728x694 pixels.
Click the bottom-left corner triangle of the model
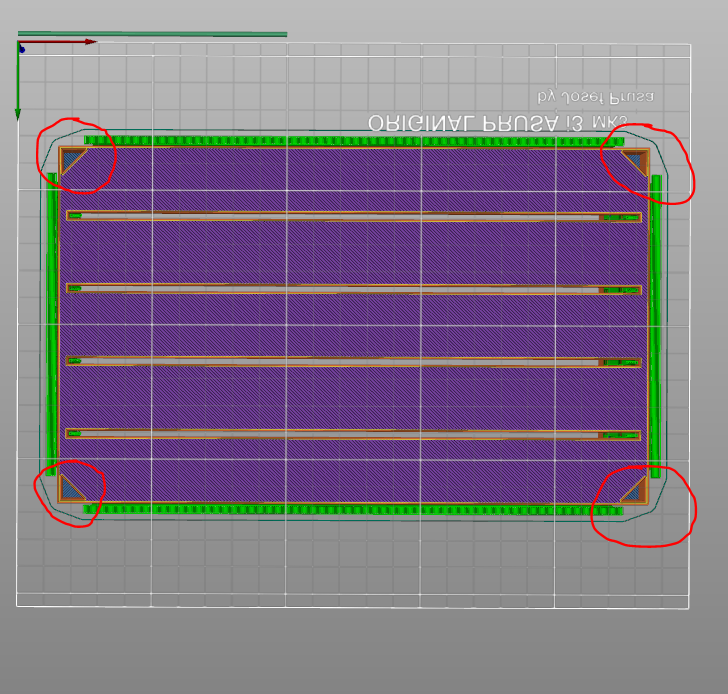click(x=70, y=489)
